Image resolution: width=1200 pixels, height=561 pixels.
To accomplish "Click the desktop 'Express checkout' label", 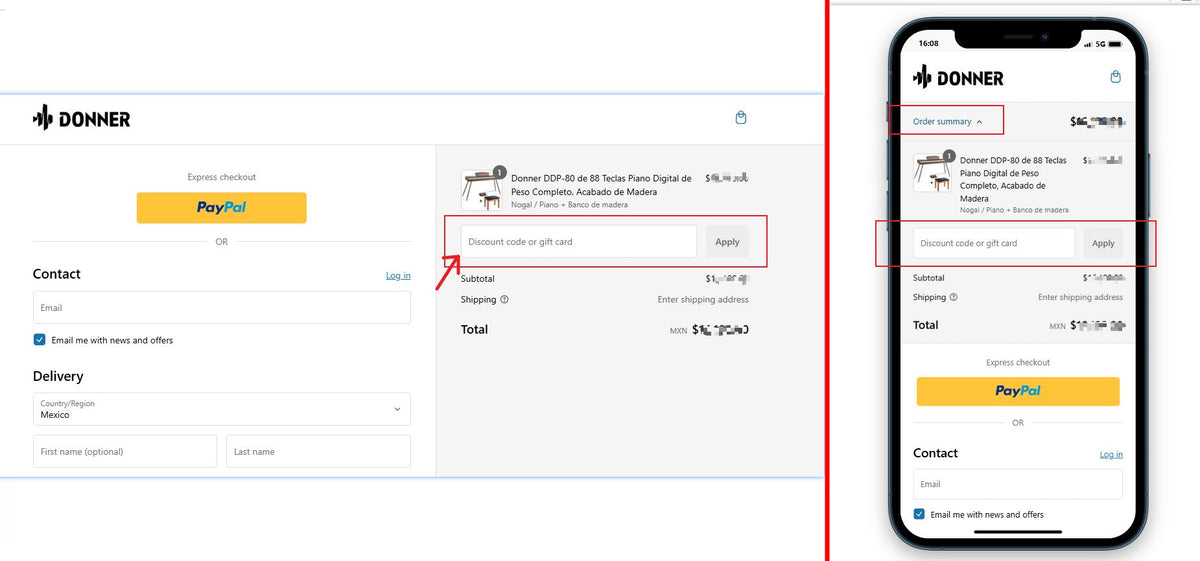I will pos(222,177).
